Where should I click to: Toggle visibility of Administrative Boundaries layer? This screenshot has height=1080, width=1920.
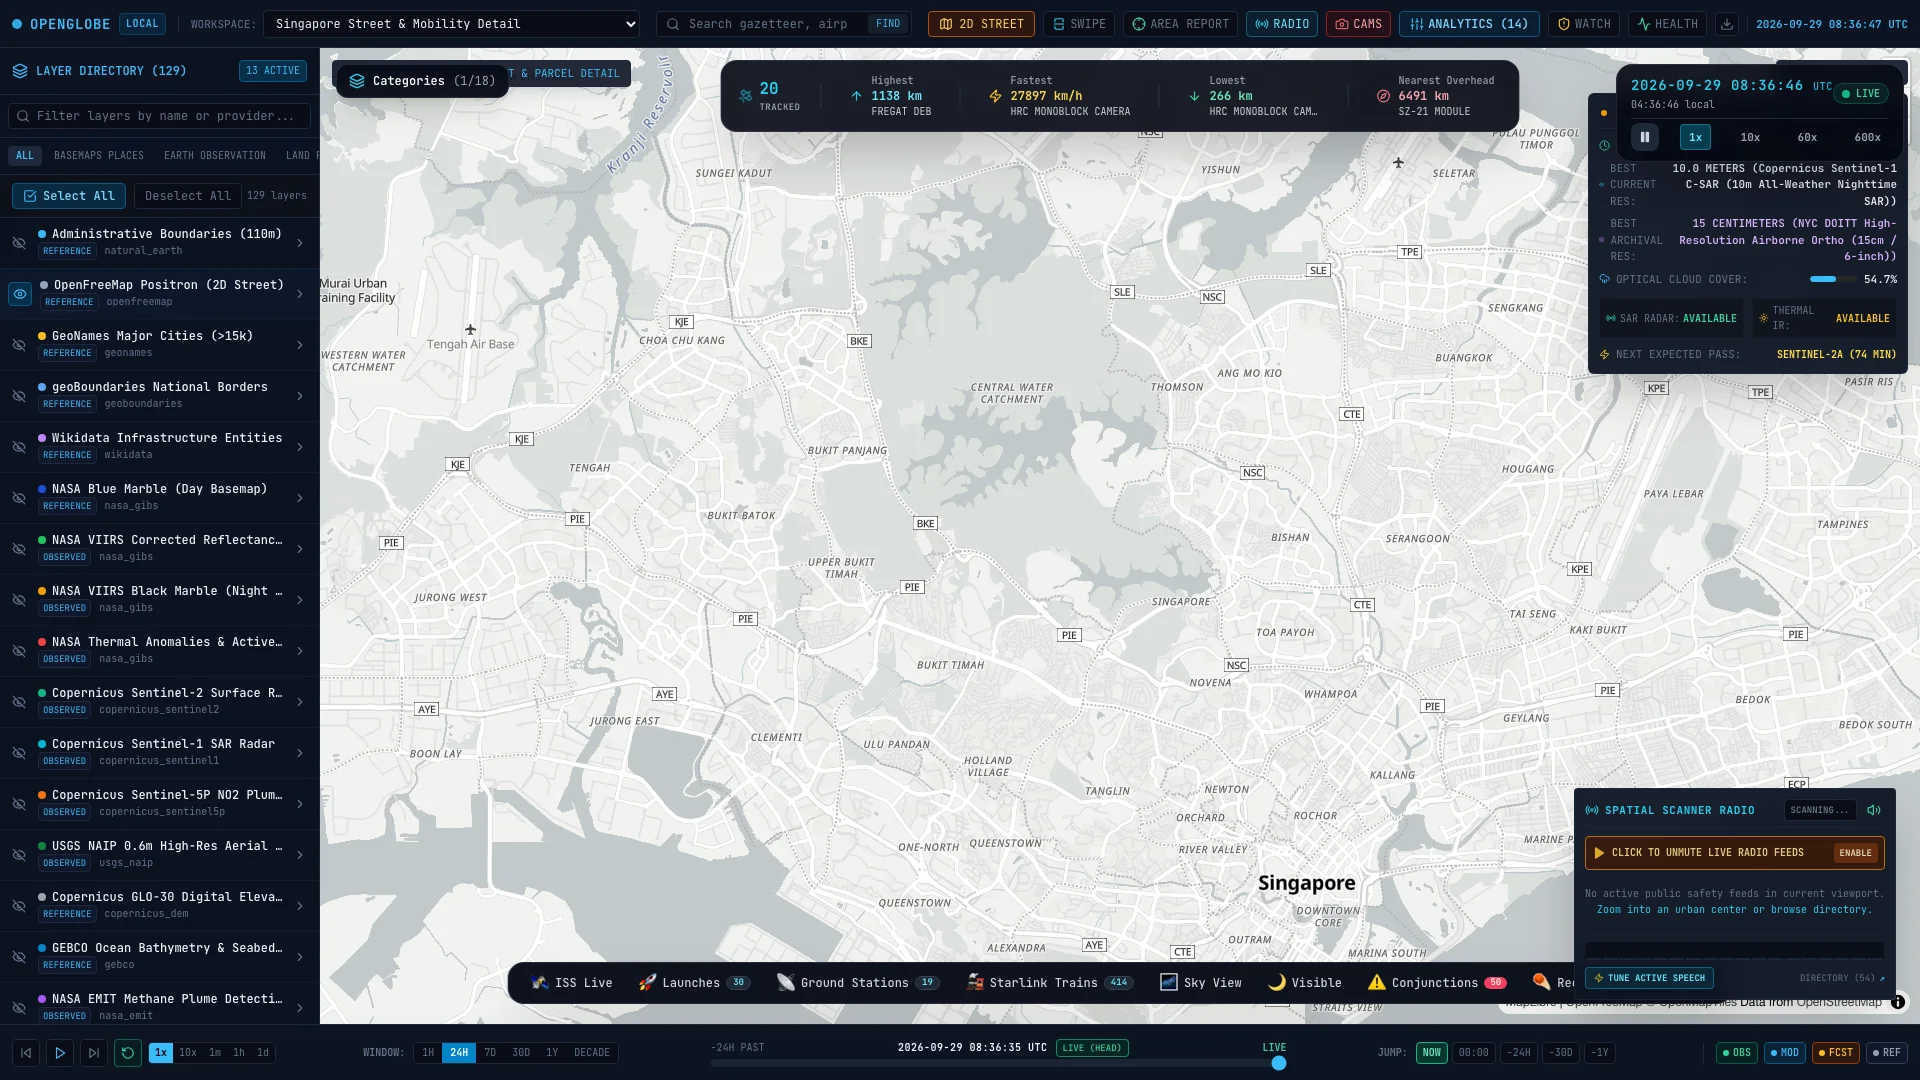19,243
